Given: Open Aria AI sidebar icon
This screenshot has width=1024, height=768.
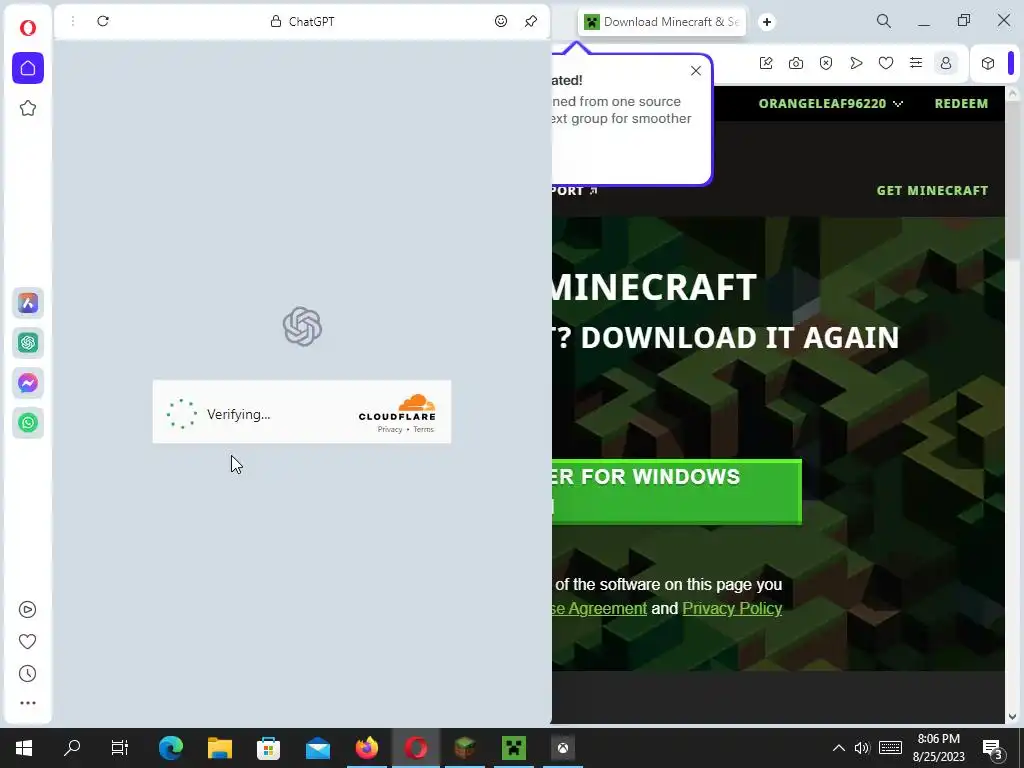Looking at the screenshot, I should pos(28,303).
